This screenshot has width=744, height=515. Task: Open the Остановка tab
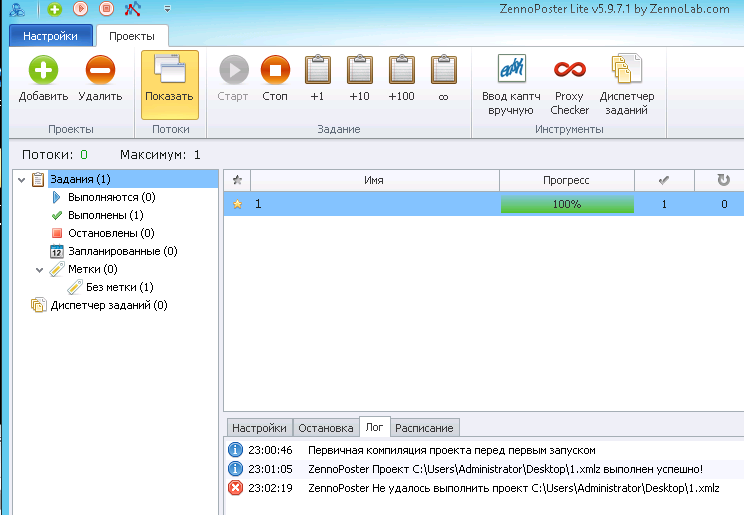click(326, 428)
